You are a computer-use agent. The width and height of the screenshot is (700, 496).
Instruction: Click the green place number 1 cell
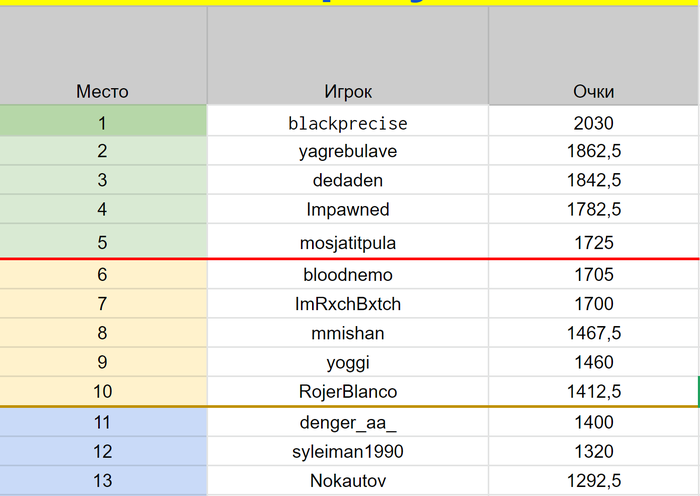click(103, 121)
